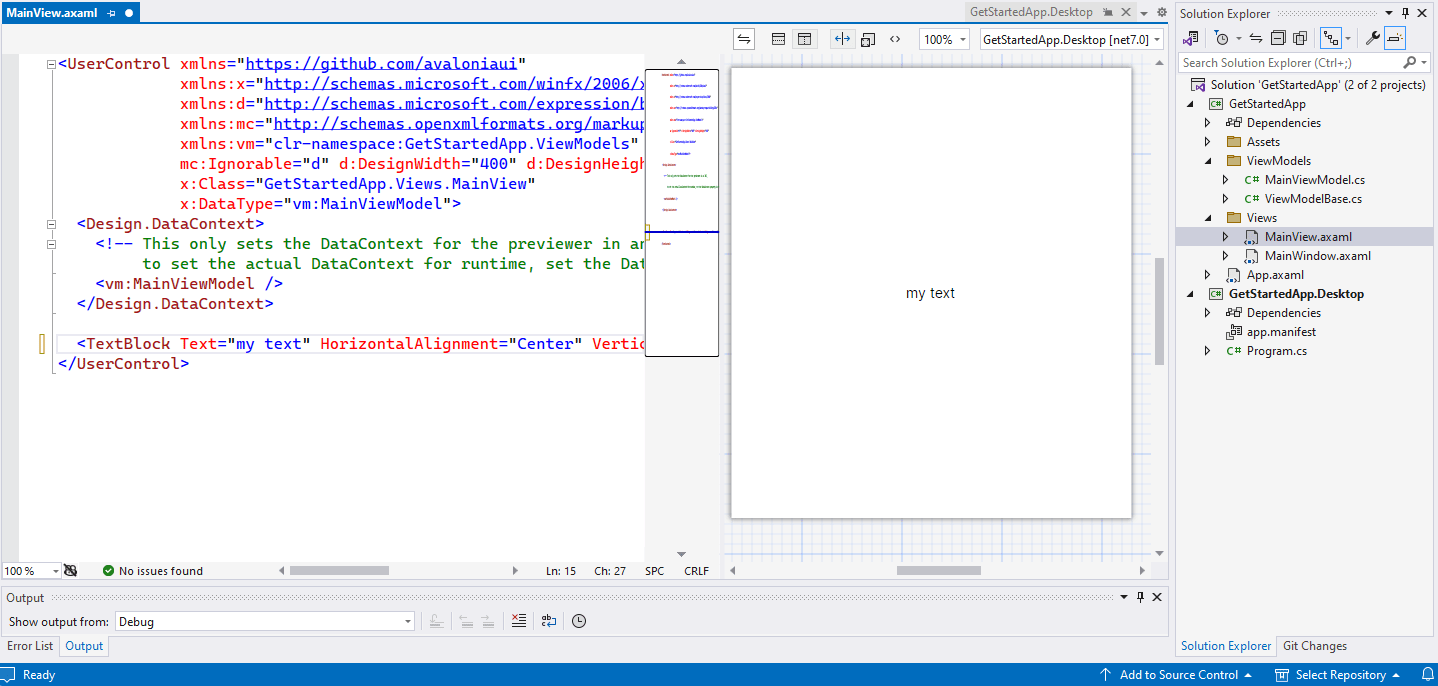Screen dimensions: 1438x686
Task: Click the Search Solution Explorer field
Action: [1290, 62]
